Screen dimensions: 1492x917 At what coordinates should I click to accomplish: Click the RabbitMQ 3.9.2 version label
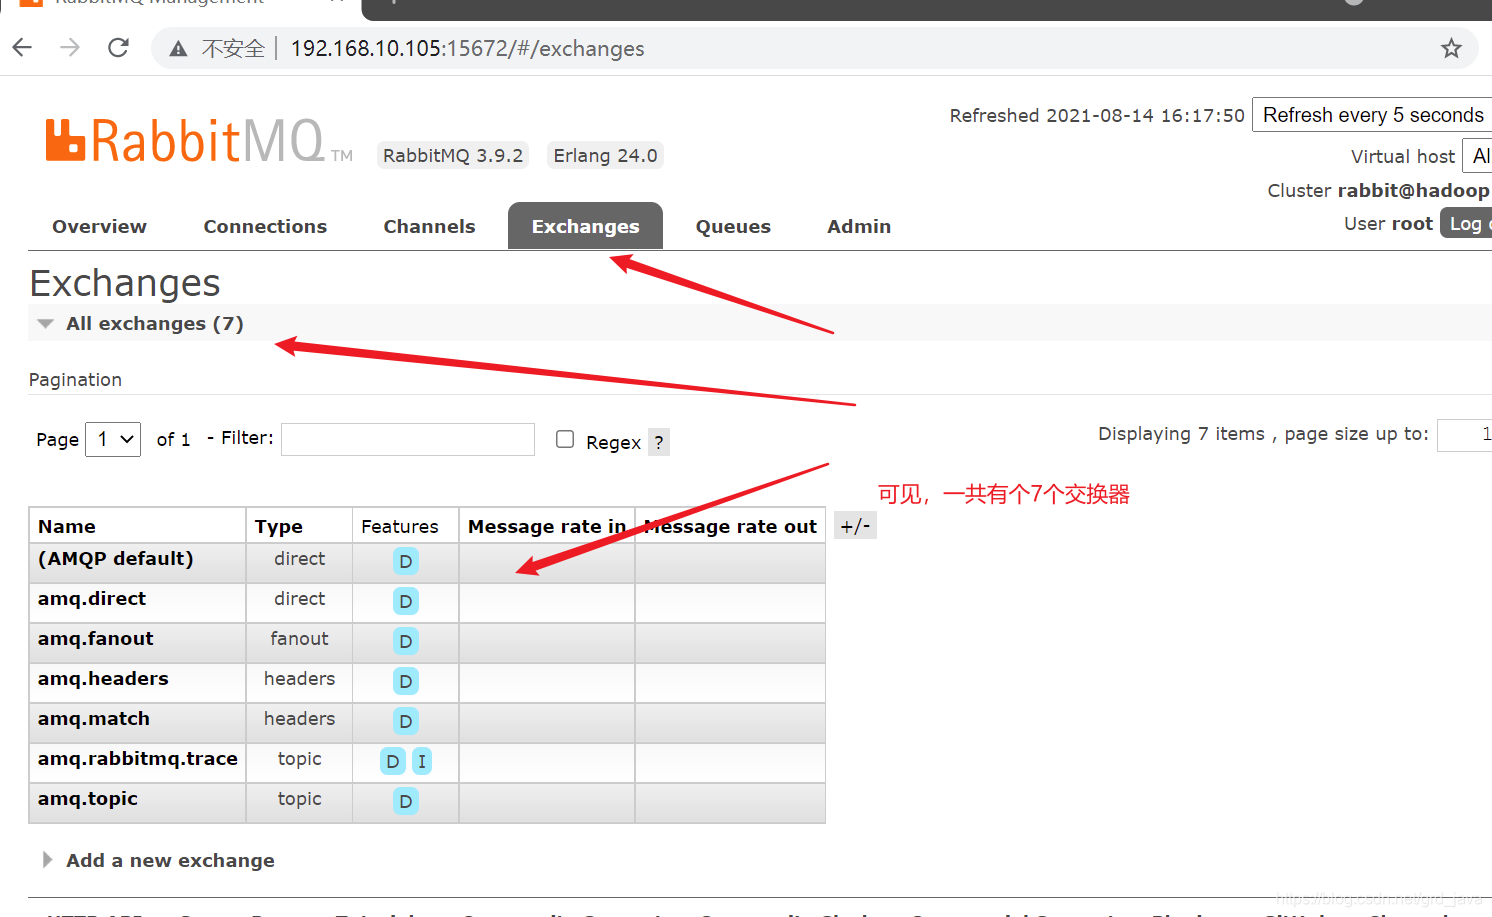click(453, 156)
